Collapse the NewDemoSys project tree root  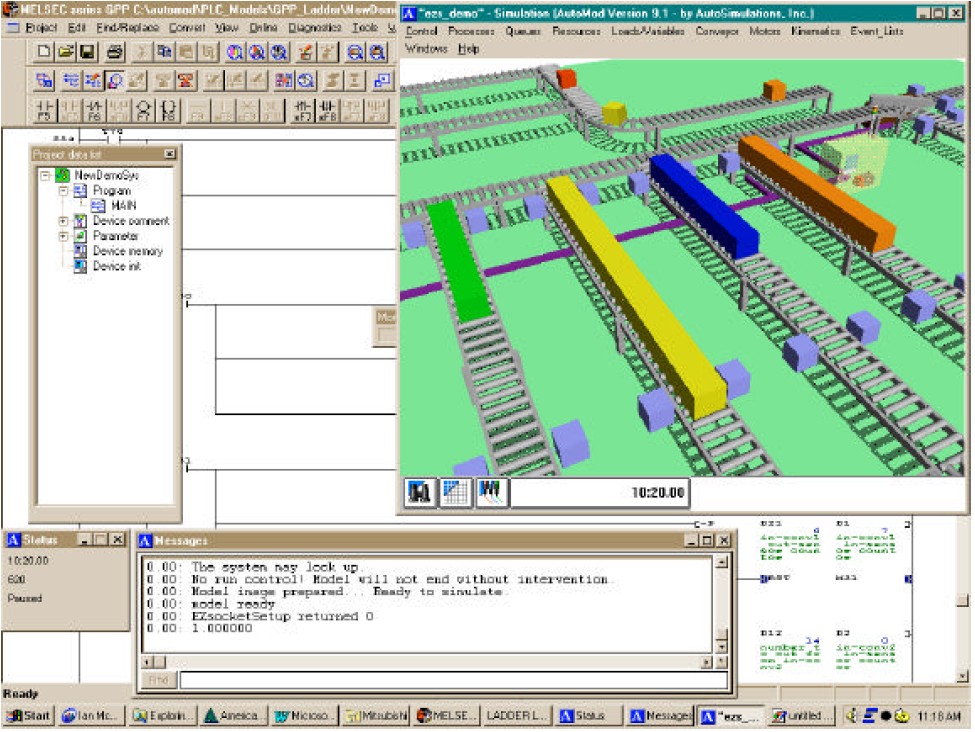click(x=46, y=175)
